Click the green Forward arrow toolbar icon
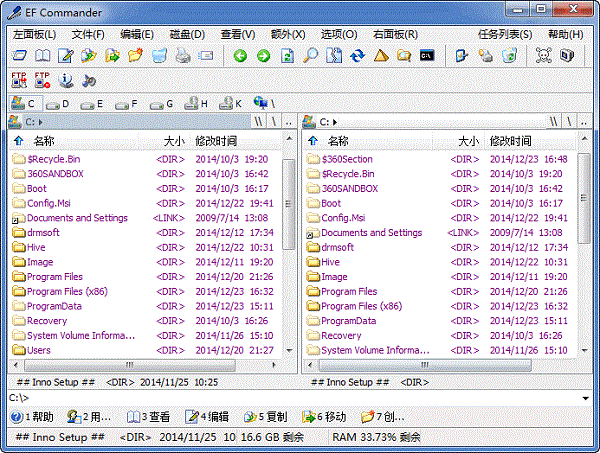This screenshot has width=600, height=453. click(x=263, y=56)
